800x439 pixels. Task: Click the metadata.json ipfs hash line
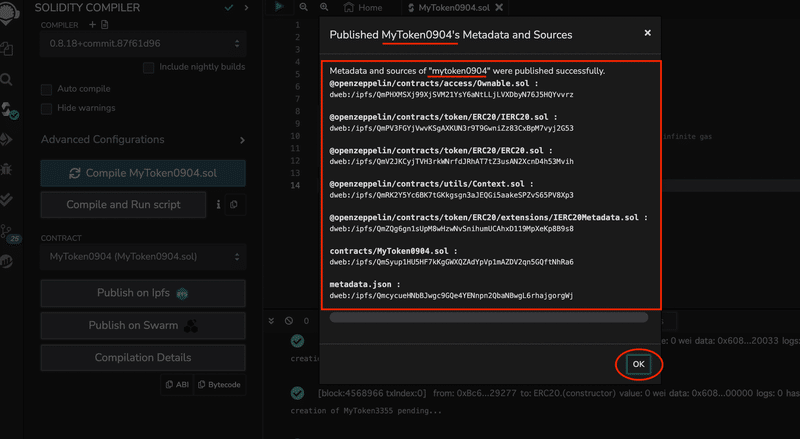point(451,296)
